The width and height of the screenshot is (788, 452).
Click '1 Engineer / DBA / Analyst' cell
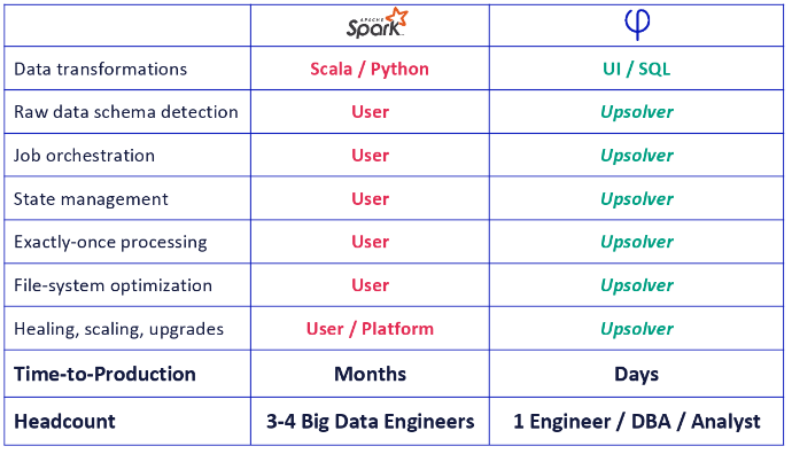tap(637, 422)
